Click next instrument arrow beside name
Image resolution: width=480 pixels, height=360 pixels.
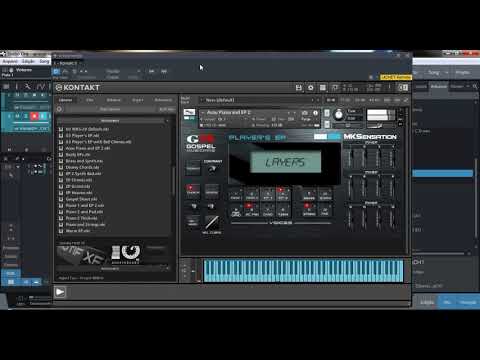coord(294,113)
